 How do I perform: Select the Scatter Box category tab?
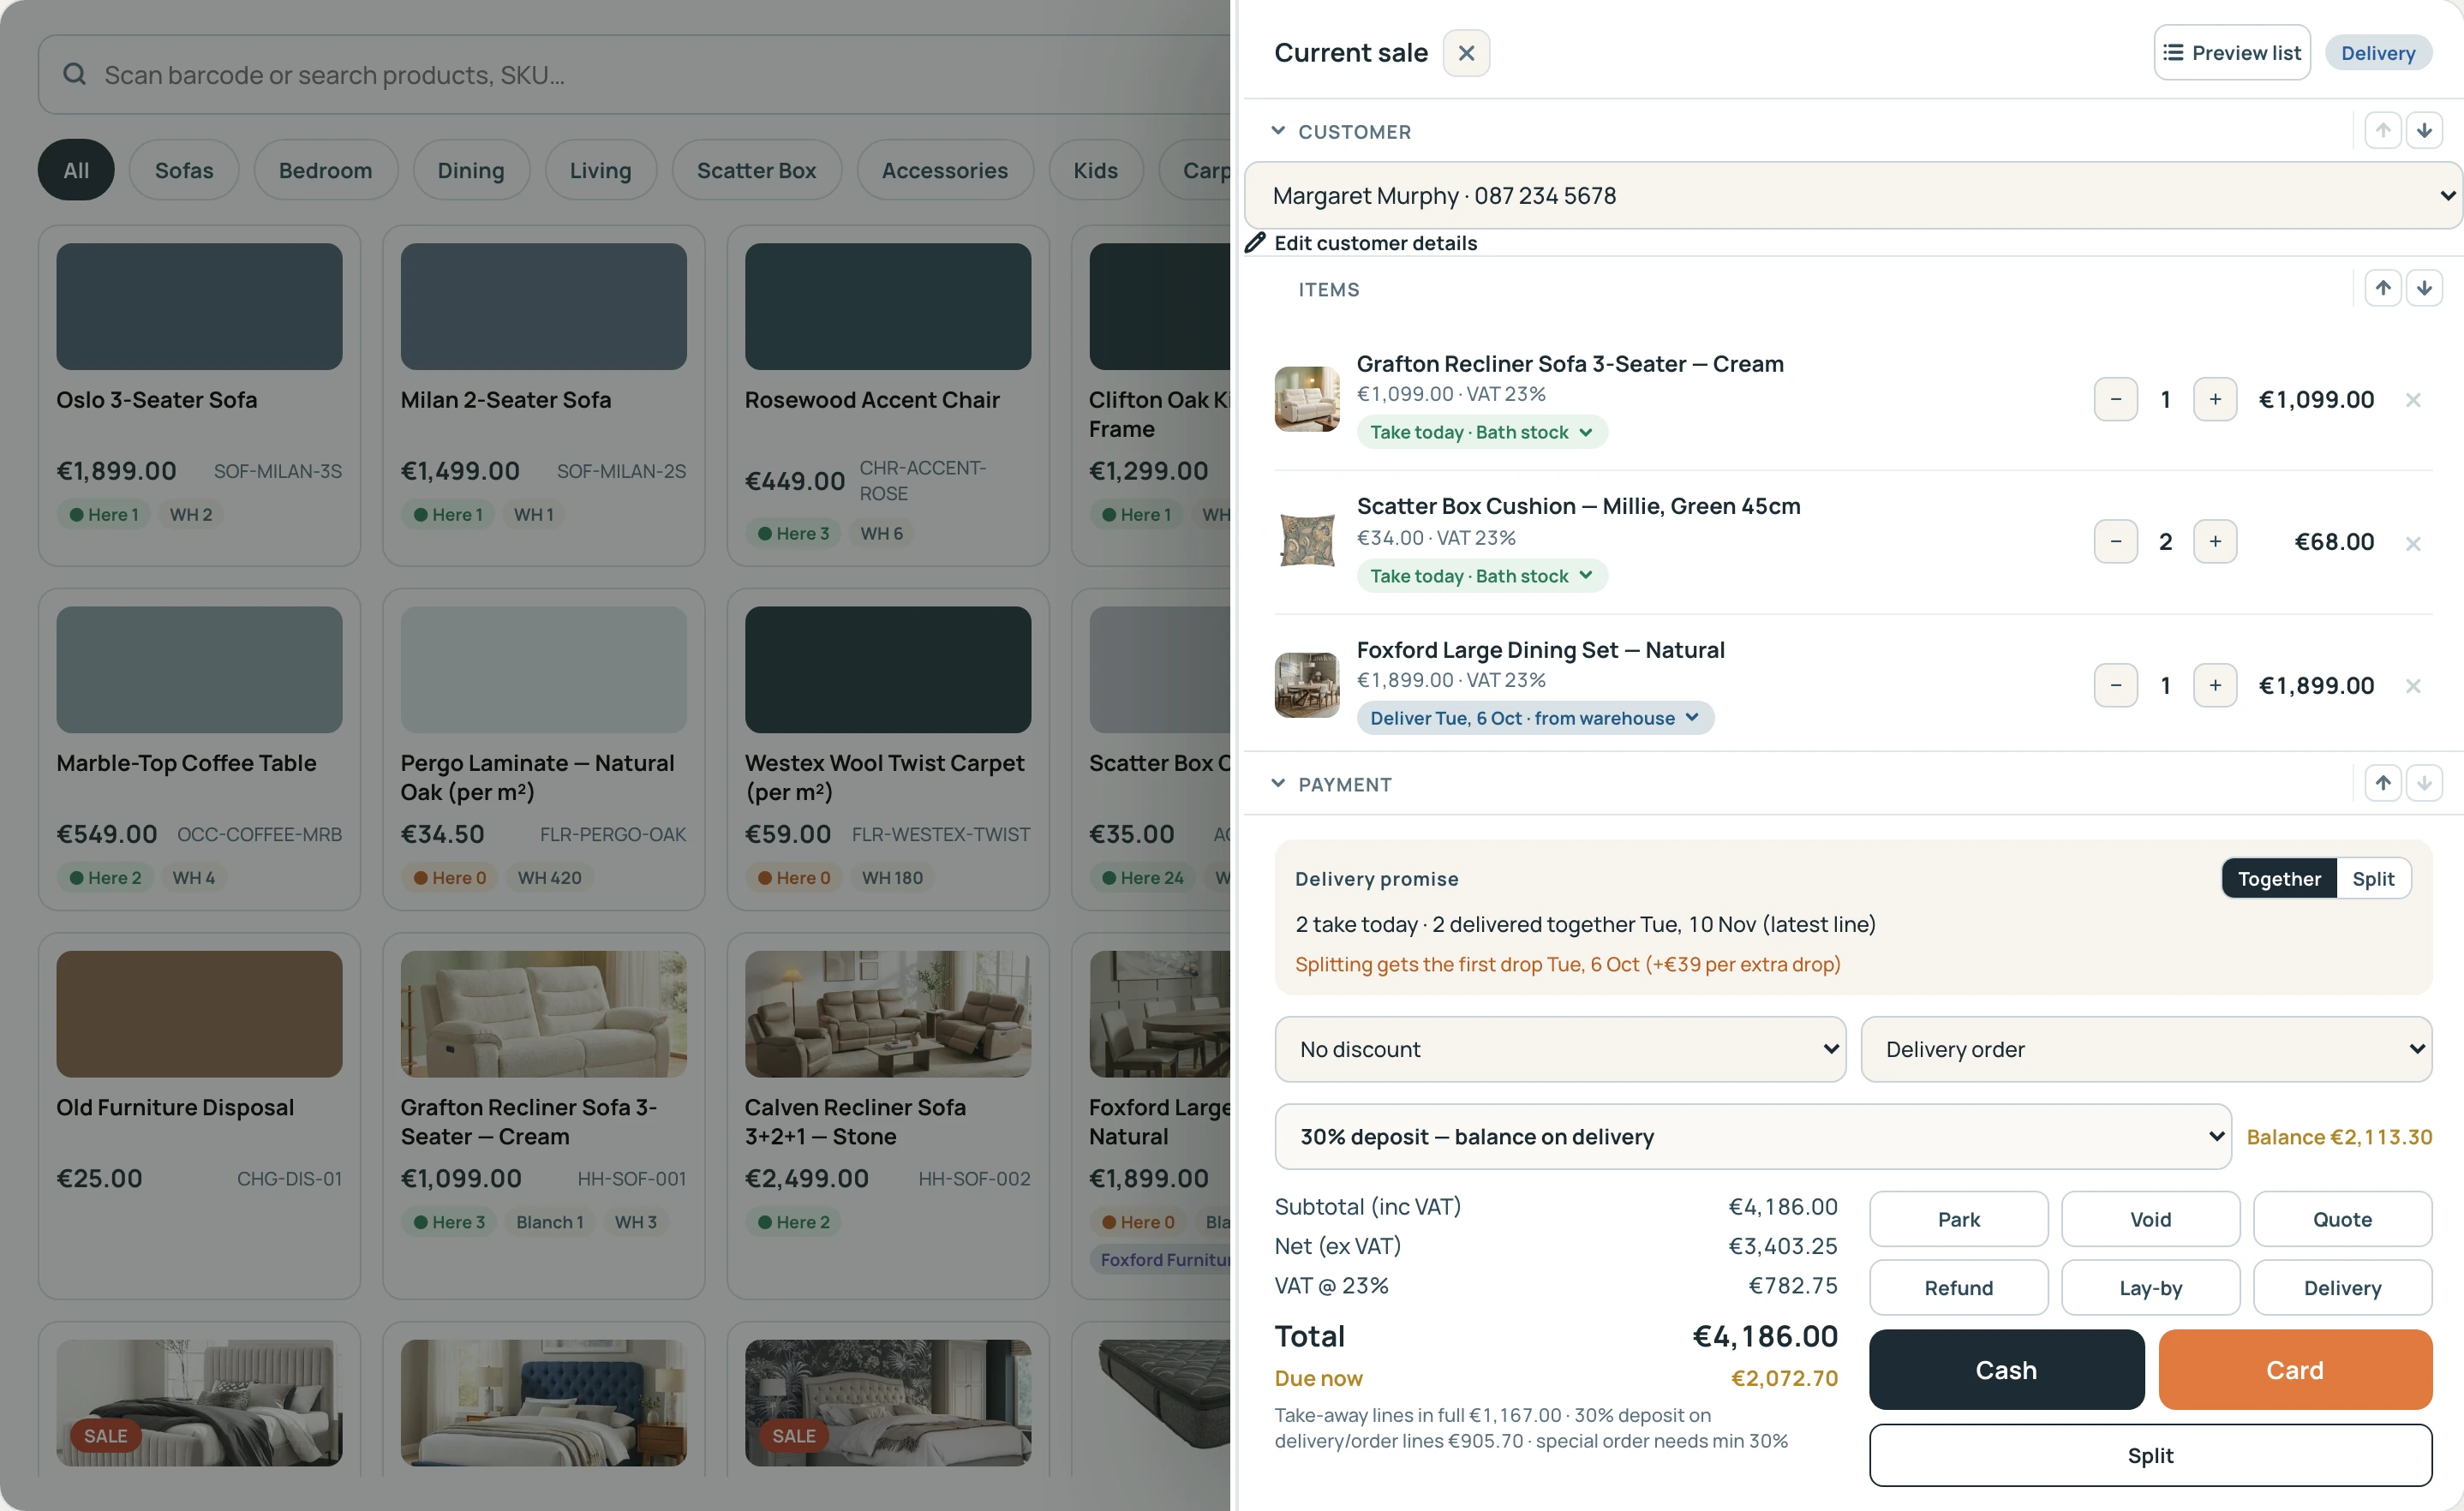pos(756,171)
